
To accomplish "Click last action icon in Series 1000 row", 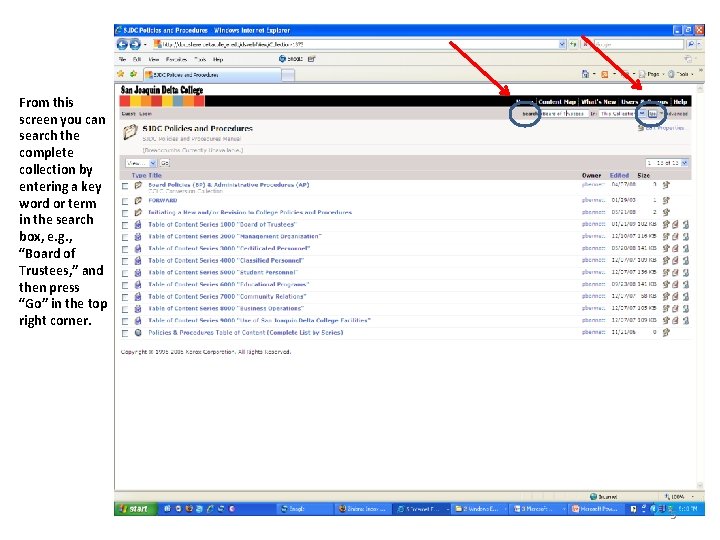I will pos(686,224).
